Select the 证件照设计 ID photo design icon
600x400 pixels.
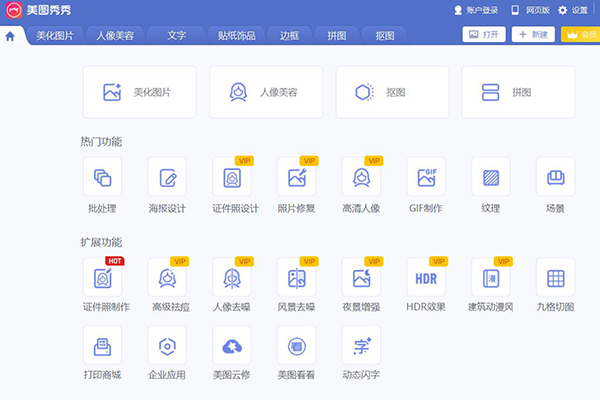[x=231, y=178]
